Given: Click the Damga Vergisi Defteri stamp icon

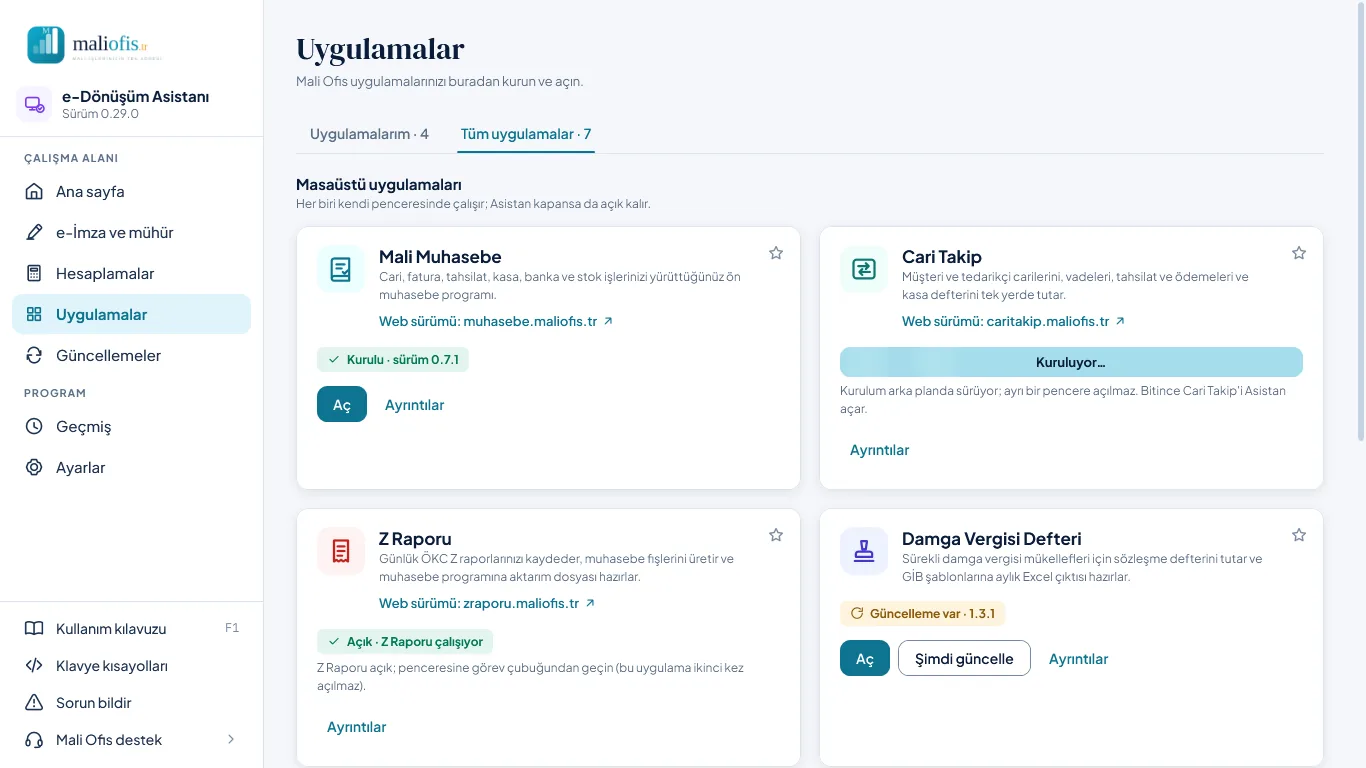Looking at the screenshot, I should pos(864,552).
